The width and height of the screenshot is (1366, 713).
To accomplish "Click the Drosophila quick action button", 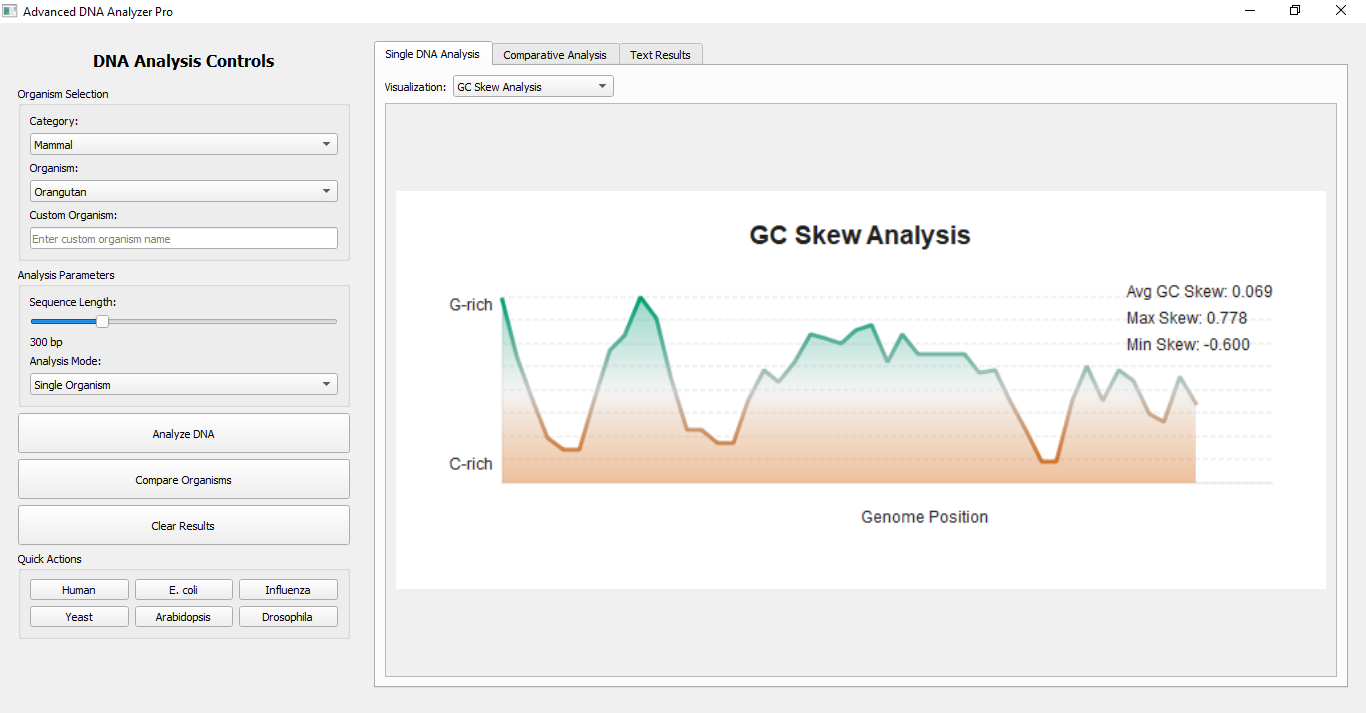I will point(288,617).
